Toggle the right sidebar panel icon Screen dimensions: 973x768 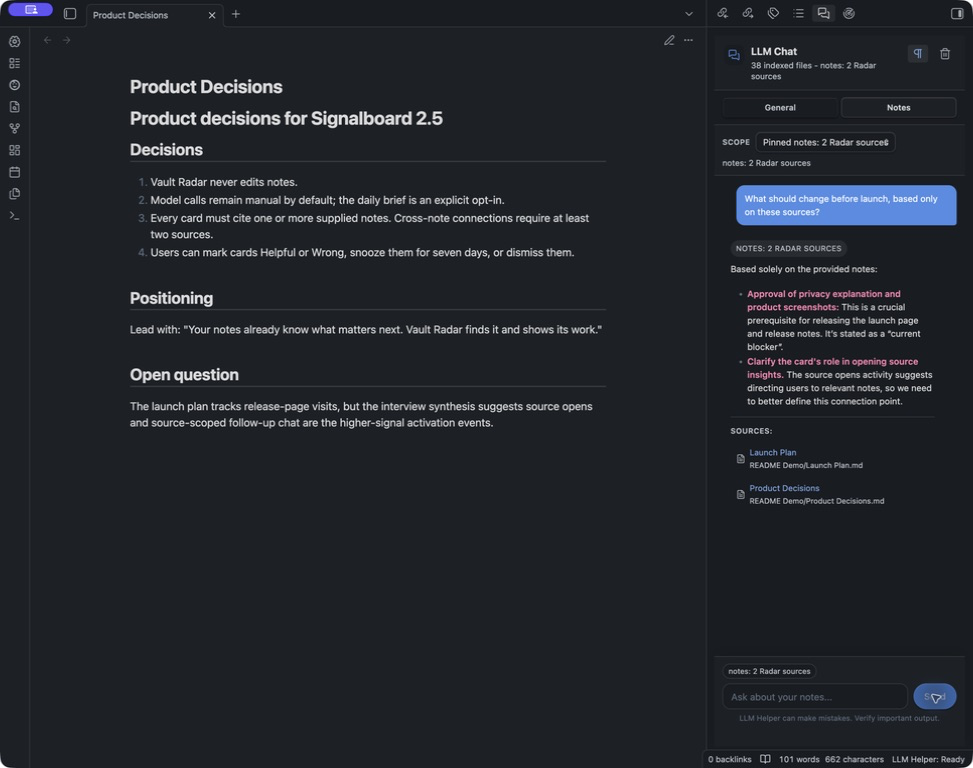tap(957, 14)
